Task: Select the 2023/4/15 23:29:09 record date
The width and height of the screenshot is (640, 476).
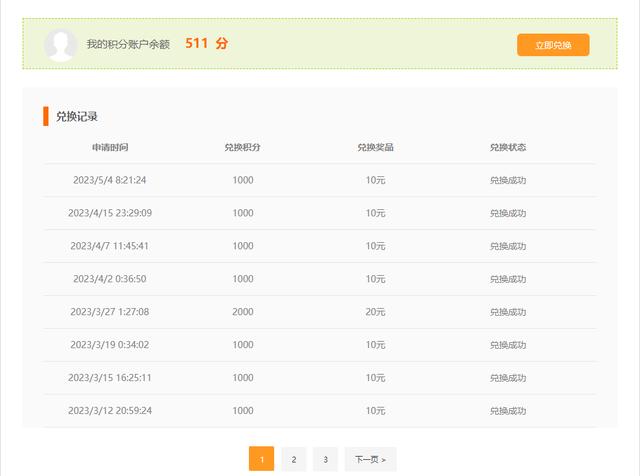Action: coord(110,213)
